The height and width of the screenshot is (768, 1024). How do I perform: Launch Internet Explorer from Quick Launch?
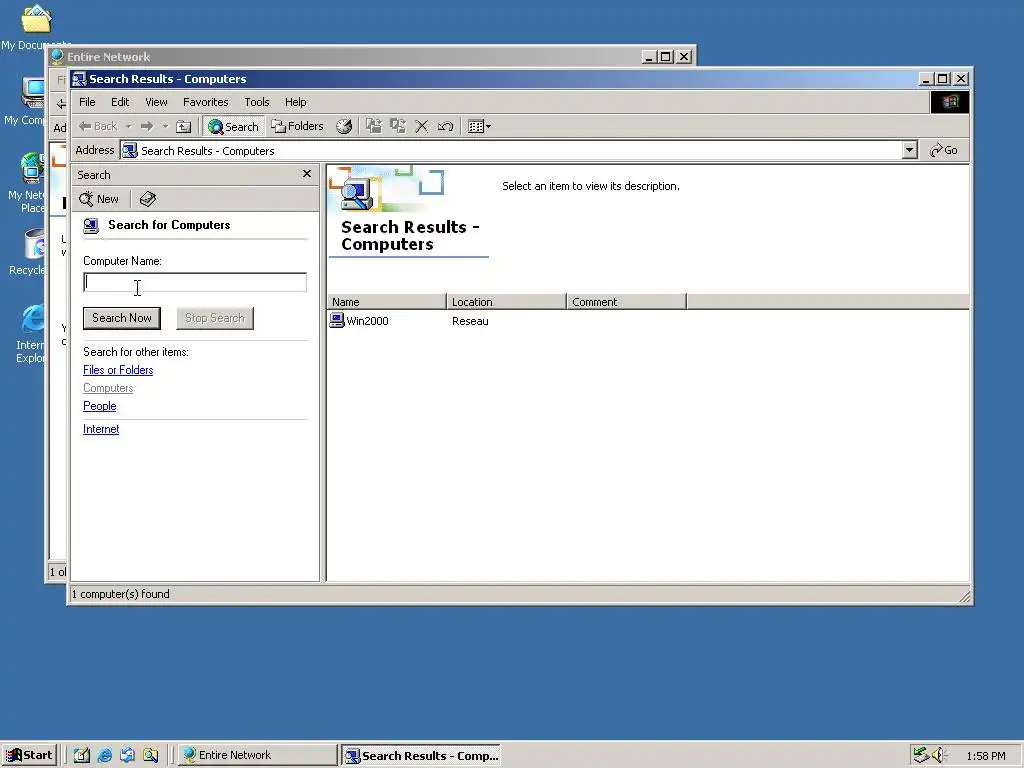tap(104, 756)
